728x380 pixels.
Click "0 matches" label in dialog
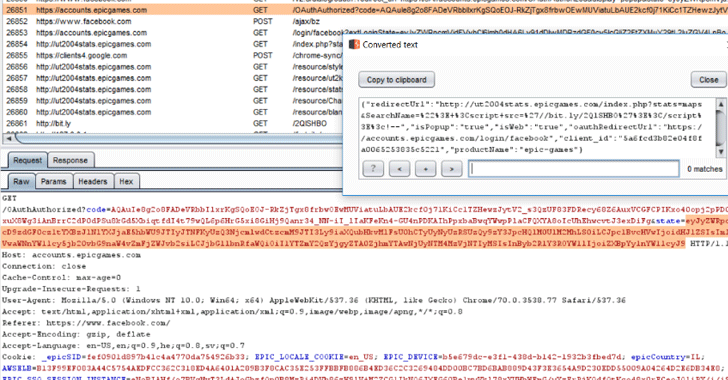point(705,169)
